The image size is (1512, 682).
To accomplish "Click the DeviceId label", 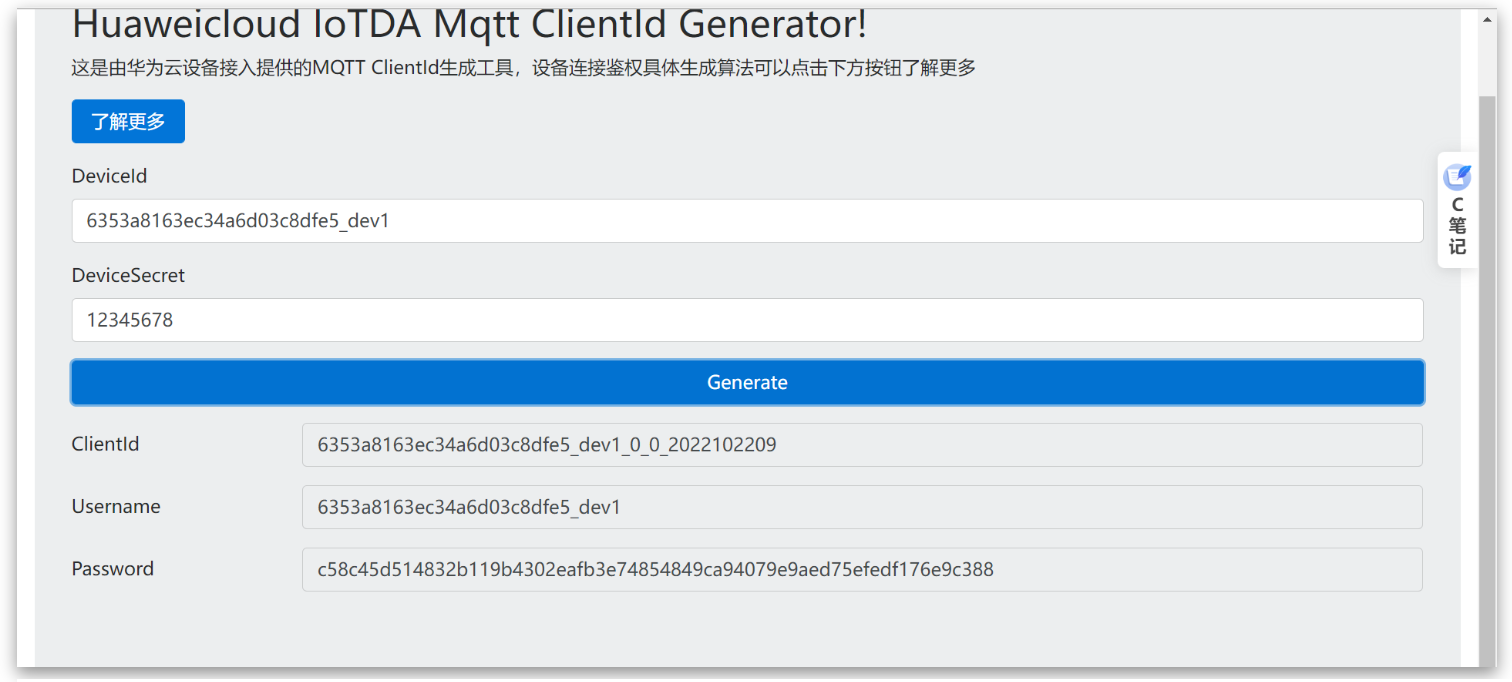I will point(109,176).
